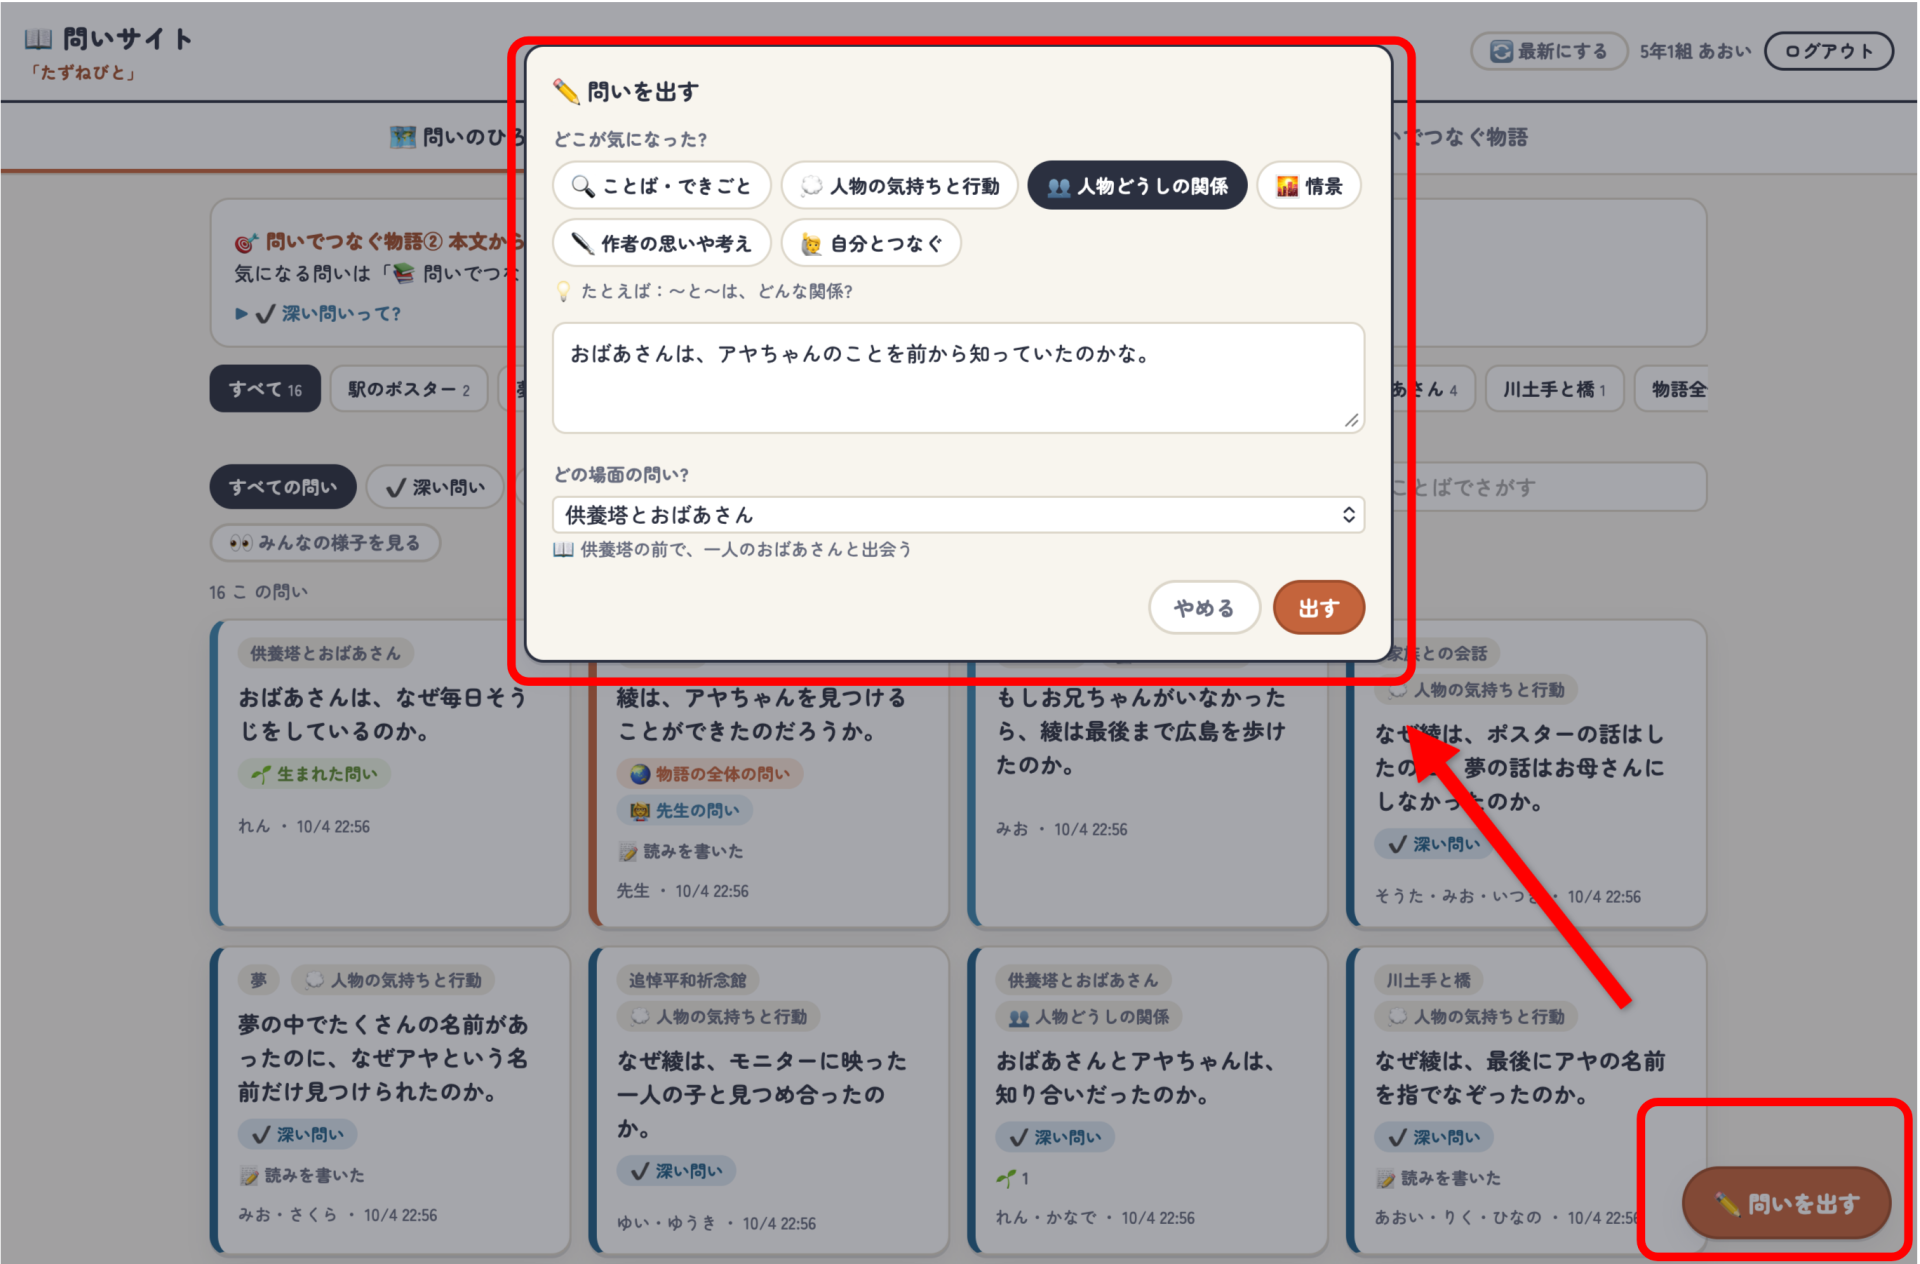Select the 駅のポスター scene filter
The width and height of the screenshot is (1920, 1264).
pos(409,389)
